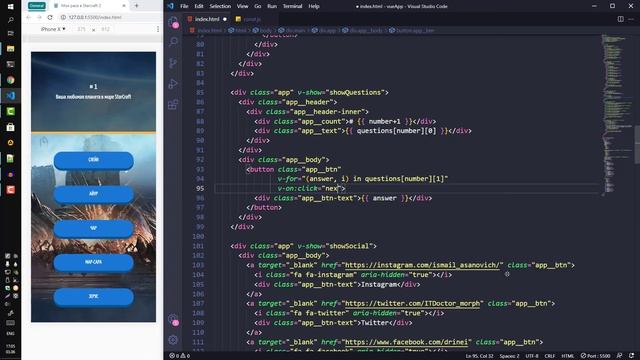Open the Help menu
Screen dimensions: 640x360
314,6
